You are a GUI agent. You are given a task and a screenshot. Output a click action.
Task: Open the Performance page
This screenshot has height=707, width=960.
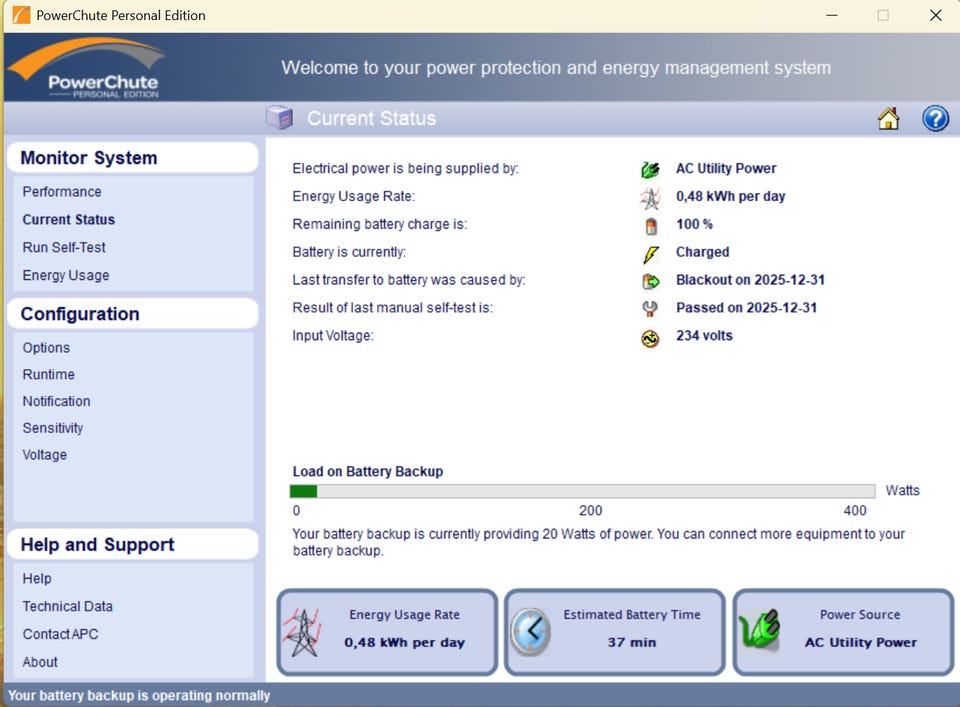pos(62,192)
